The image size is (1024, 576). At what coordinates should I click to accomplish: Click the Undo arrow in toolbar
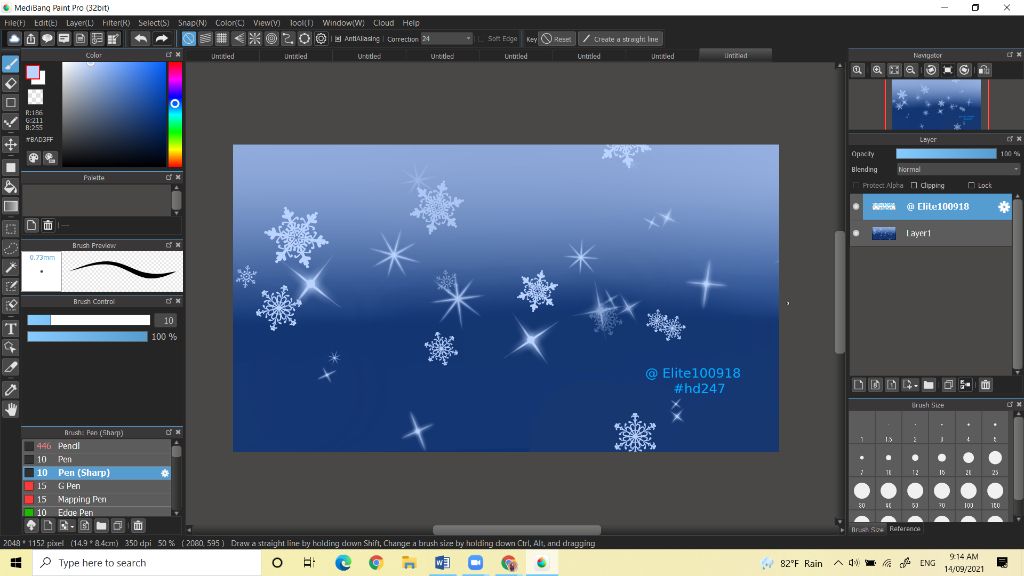tap(140, 39)
